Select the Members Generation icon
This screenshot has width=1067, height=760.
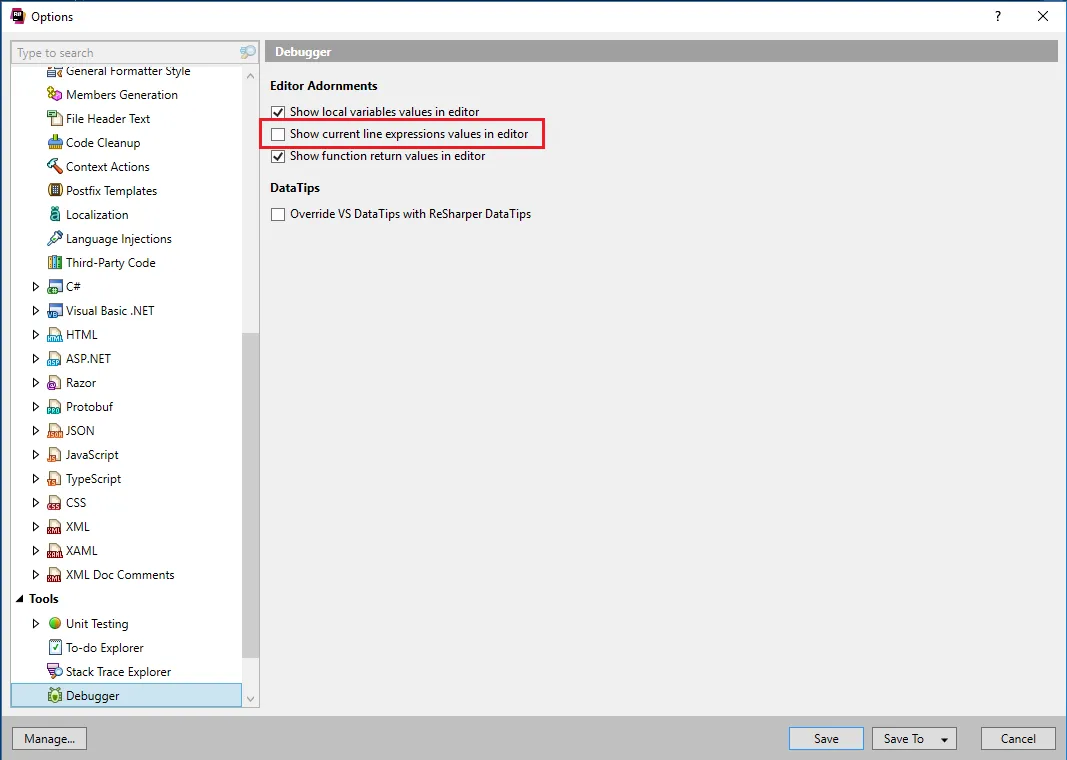(54, 94)
